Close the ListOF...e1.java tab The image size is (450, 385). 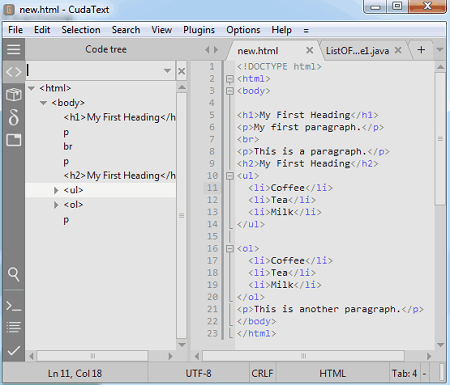click(x=398, y=50)
